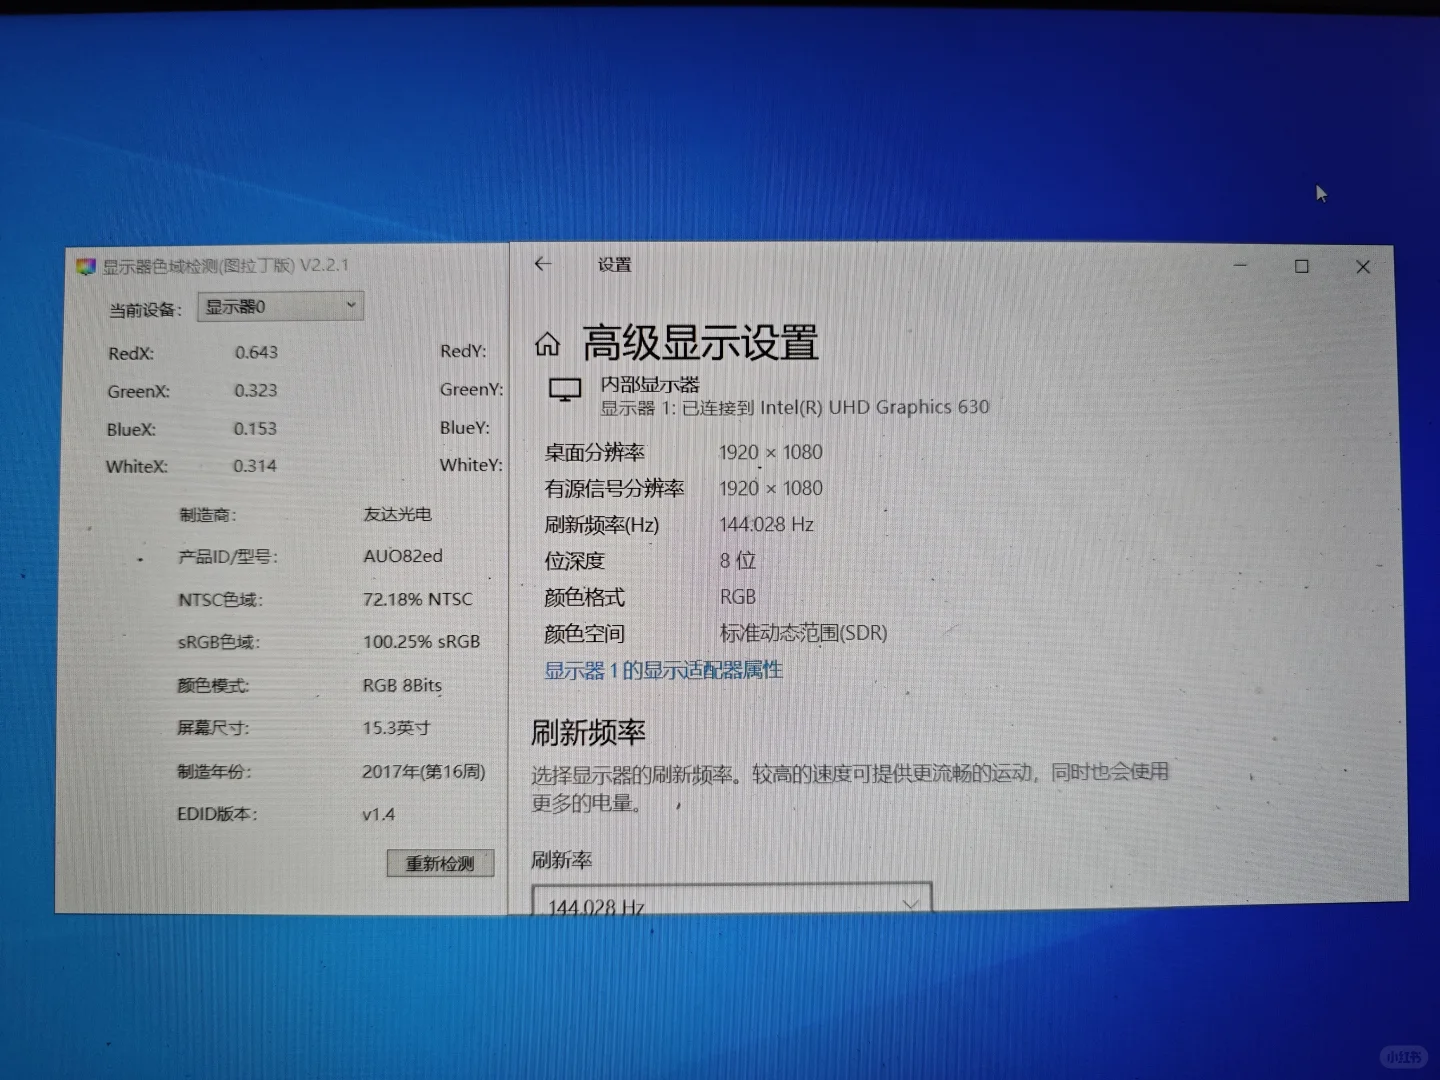Click the v1.4 EDID version value
The width and height of the screenshot is (1440, 1080).
378,815
